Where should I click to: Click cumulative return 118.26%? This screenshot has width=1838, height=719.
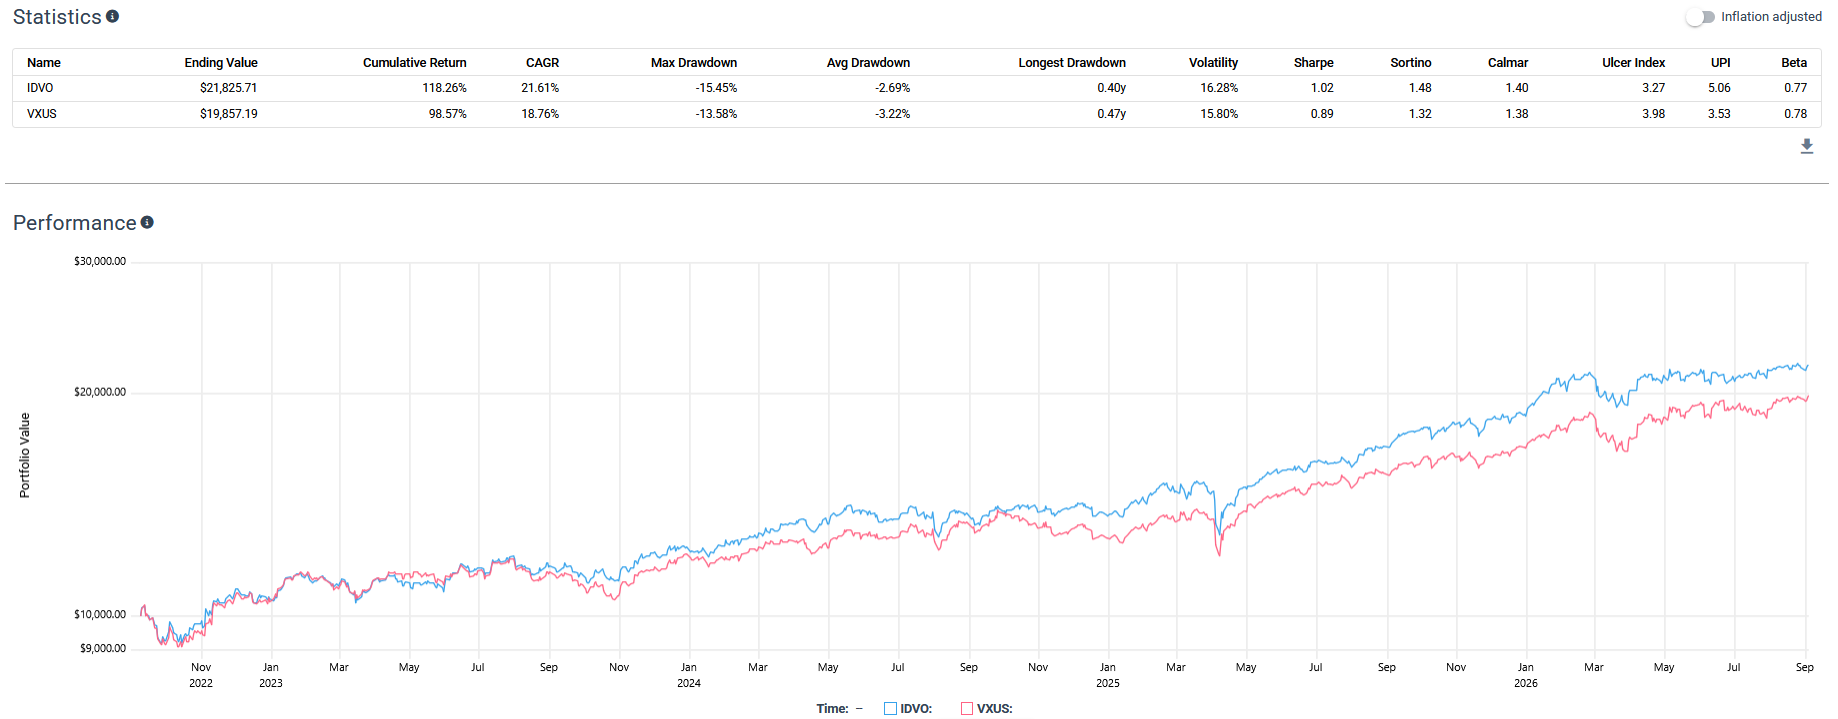[444, 88]
